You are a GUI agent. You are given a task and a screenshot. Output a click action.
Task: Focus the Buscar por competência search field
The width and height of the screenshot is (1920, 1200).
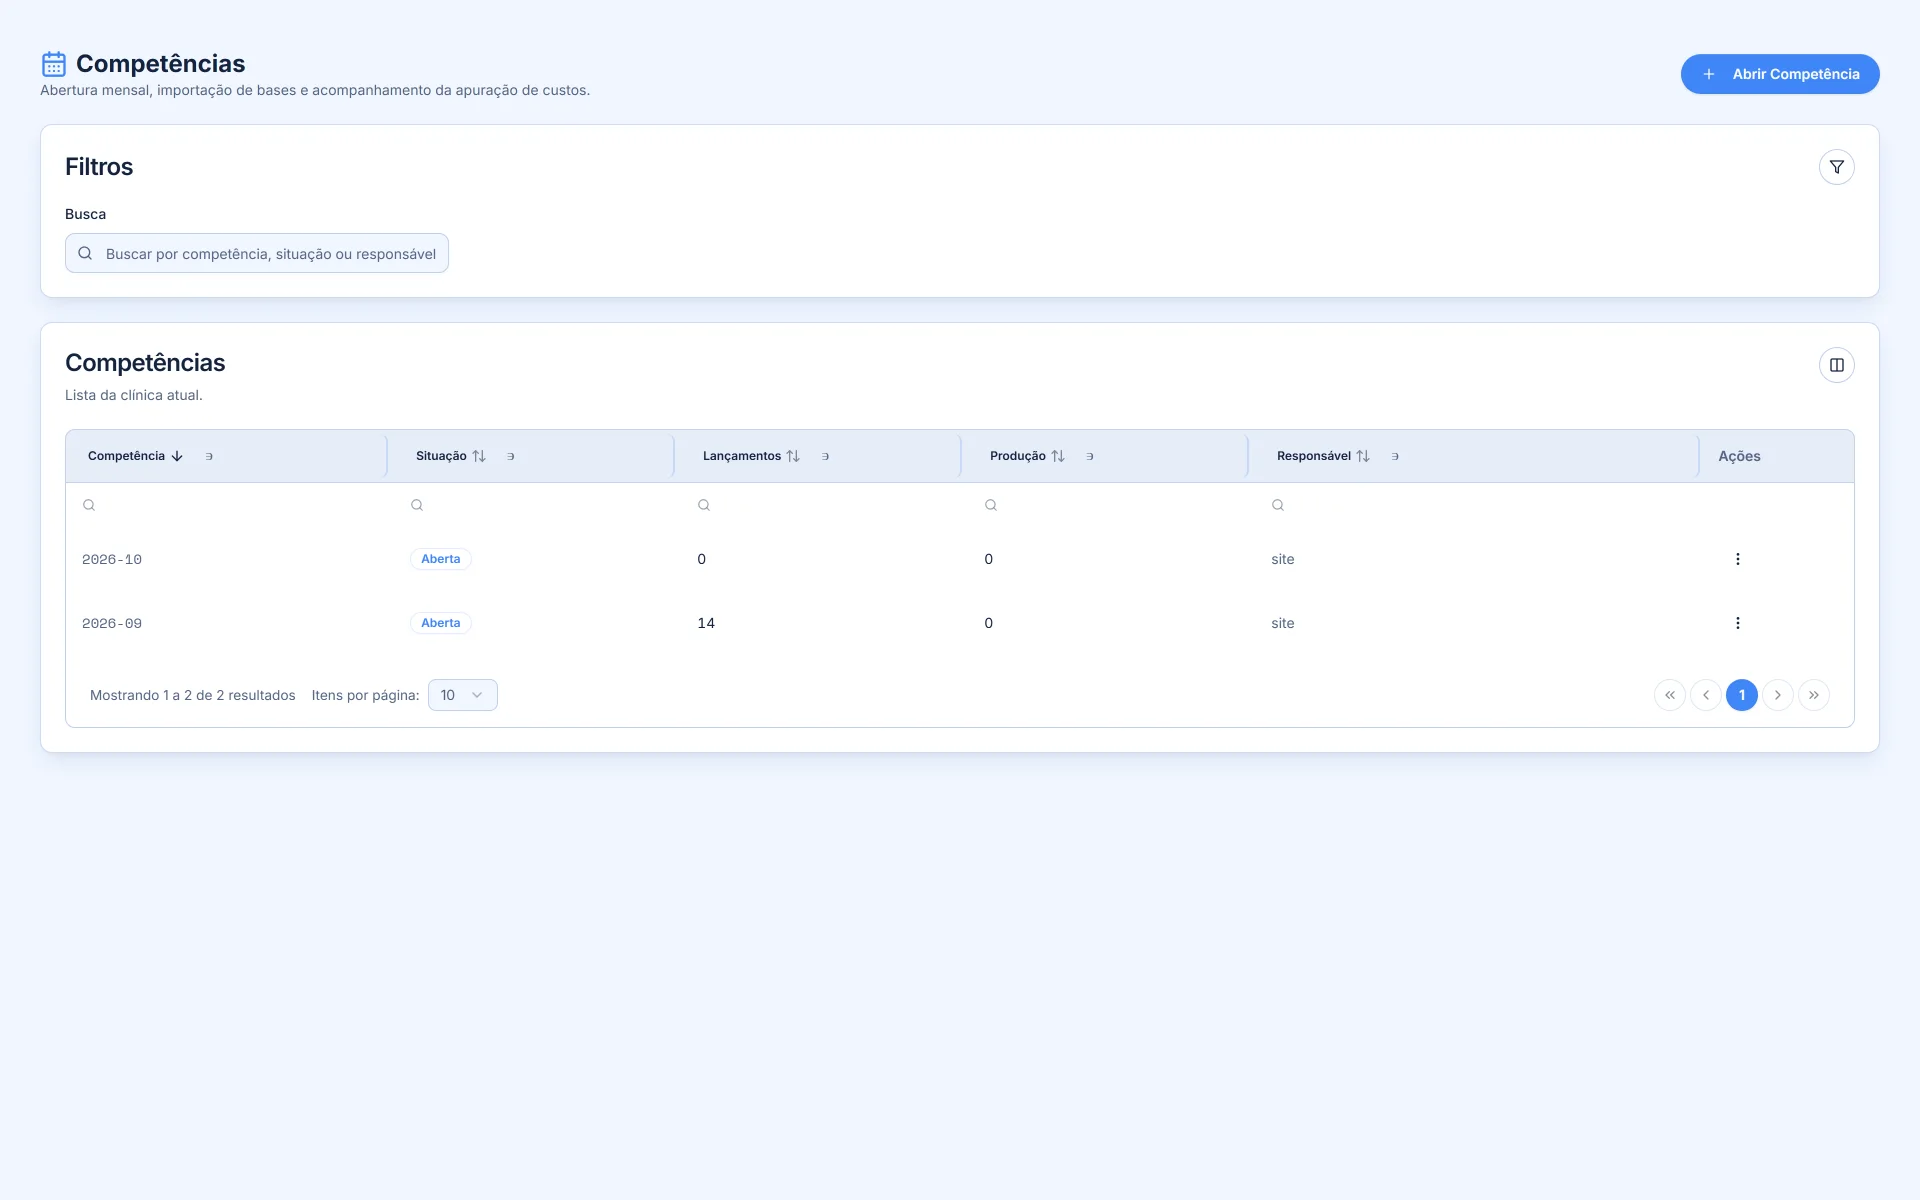click(257, 254)
